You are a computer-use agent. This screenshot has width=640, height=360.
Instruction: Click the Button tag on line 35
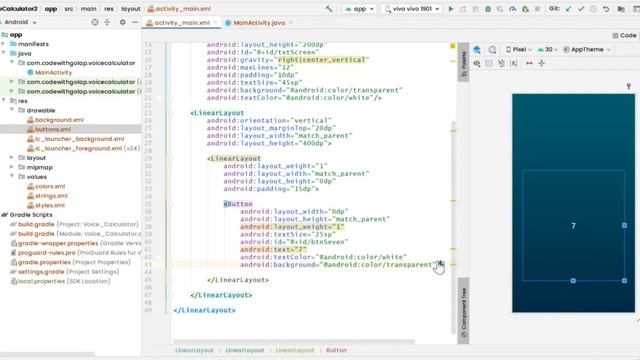pos(238,204)
